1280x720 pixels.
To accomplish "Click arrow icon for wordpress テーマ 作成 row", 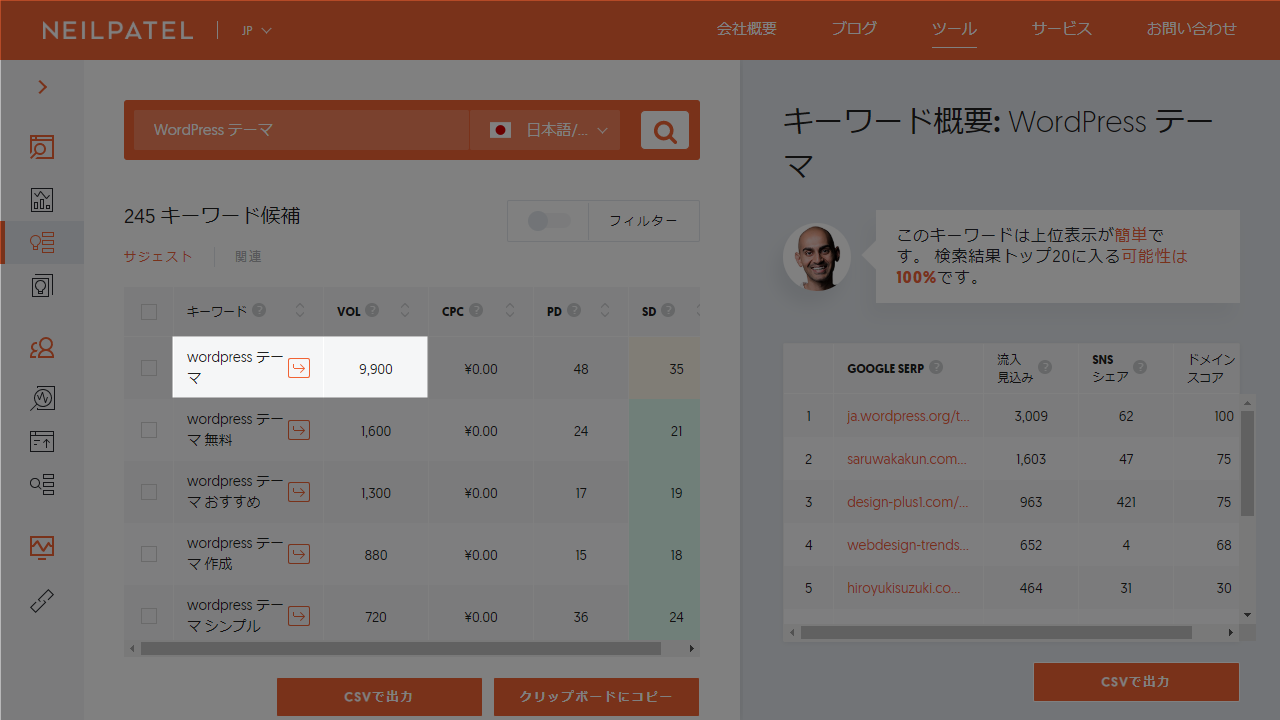I will tap(299, 554).
